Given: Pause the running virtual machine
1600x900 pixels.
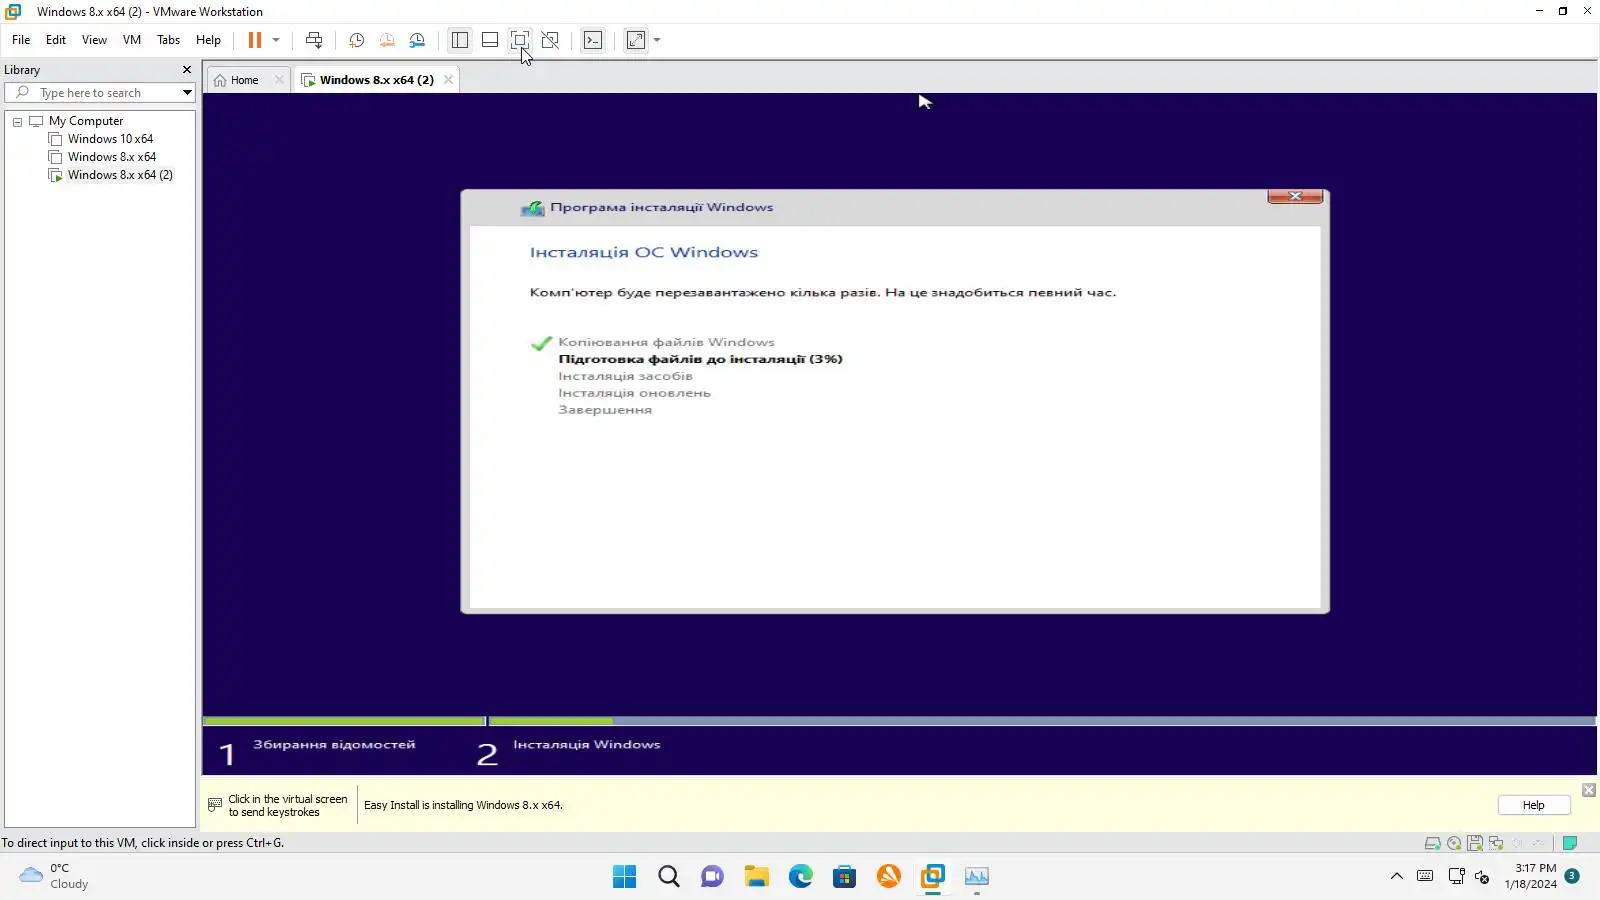Looking at the screenshot, I should tap(255, 40).
